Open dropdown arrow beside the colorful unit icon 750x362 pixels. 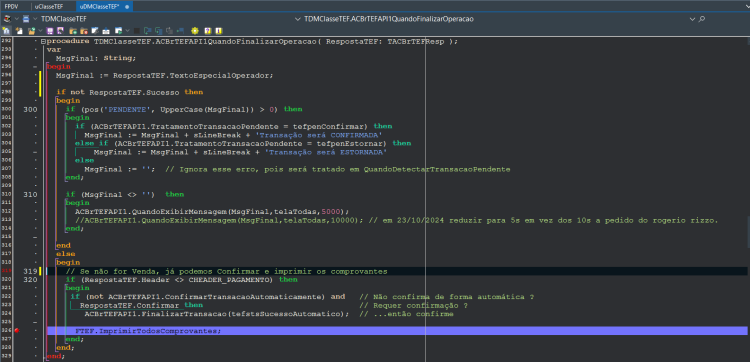tap(17, 19)
